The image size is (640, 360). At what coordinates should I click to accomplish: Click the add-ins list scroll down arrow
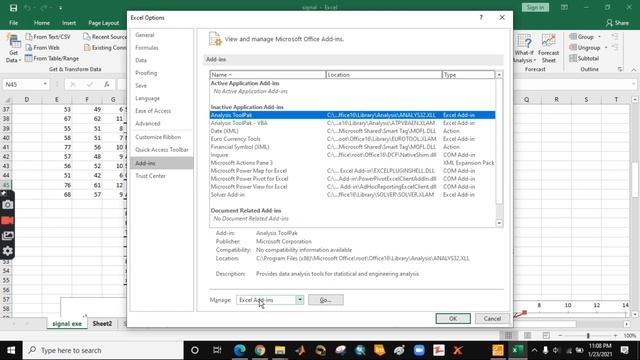coord(499,223)
